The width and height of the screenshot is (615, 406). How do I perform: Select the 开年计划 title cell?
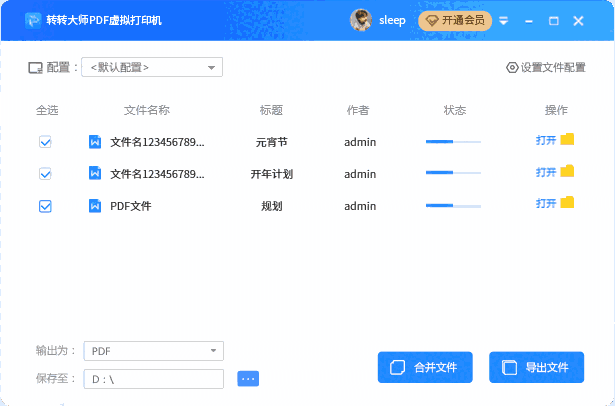(x=271, y=174)
